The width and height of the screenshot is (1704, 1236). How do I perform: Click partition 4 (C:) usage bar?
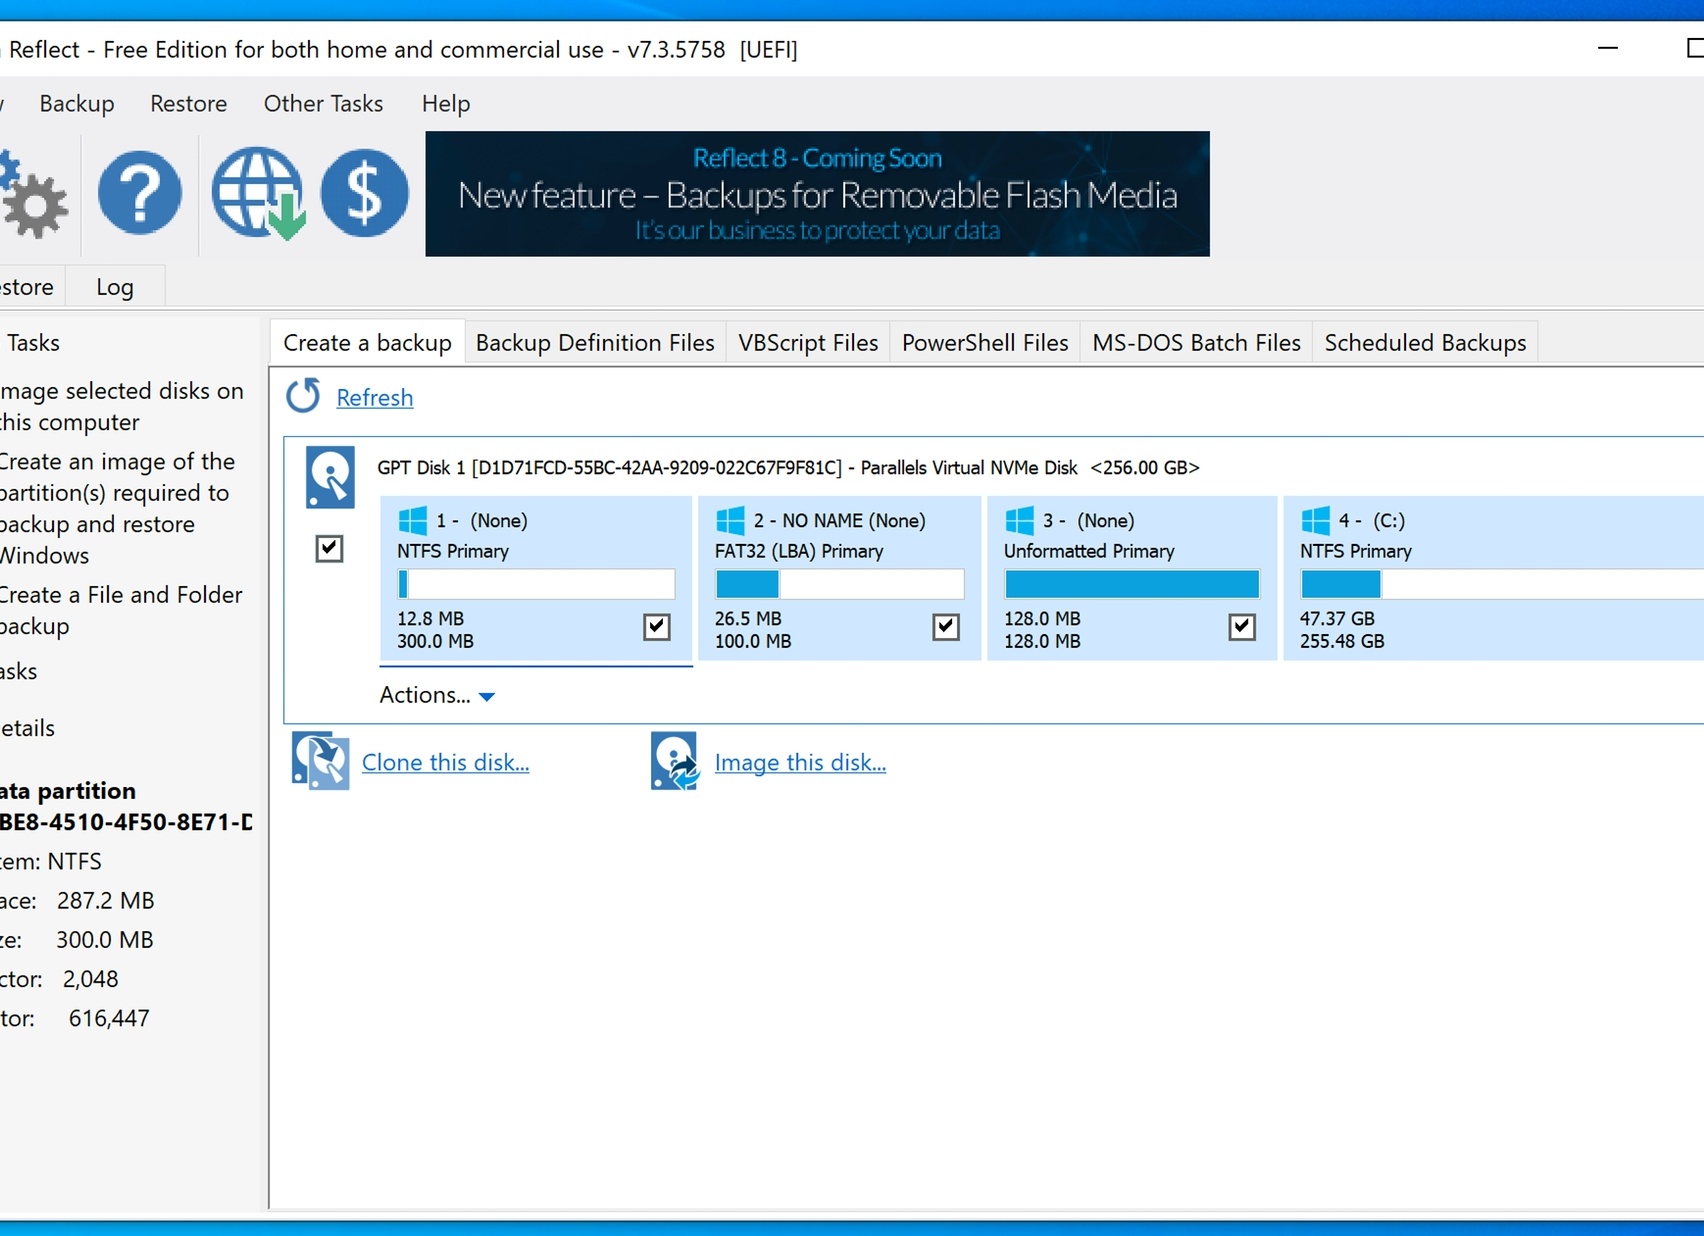1502,583
